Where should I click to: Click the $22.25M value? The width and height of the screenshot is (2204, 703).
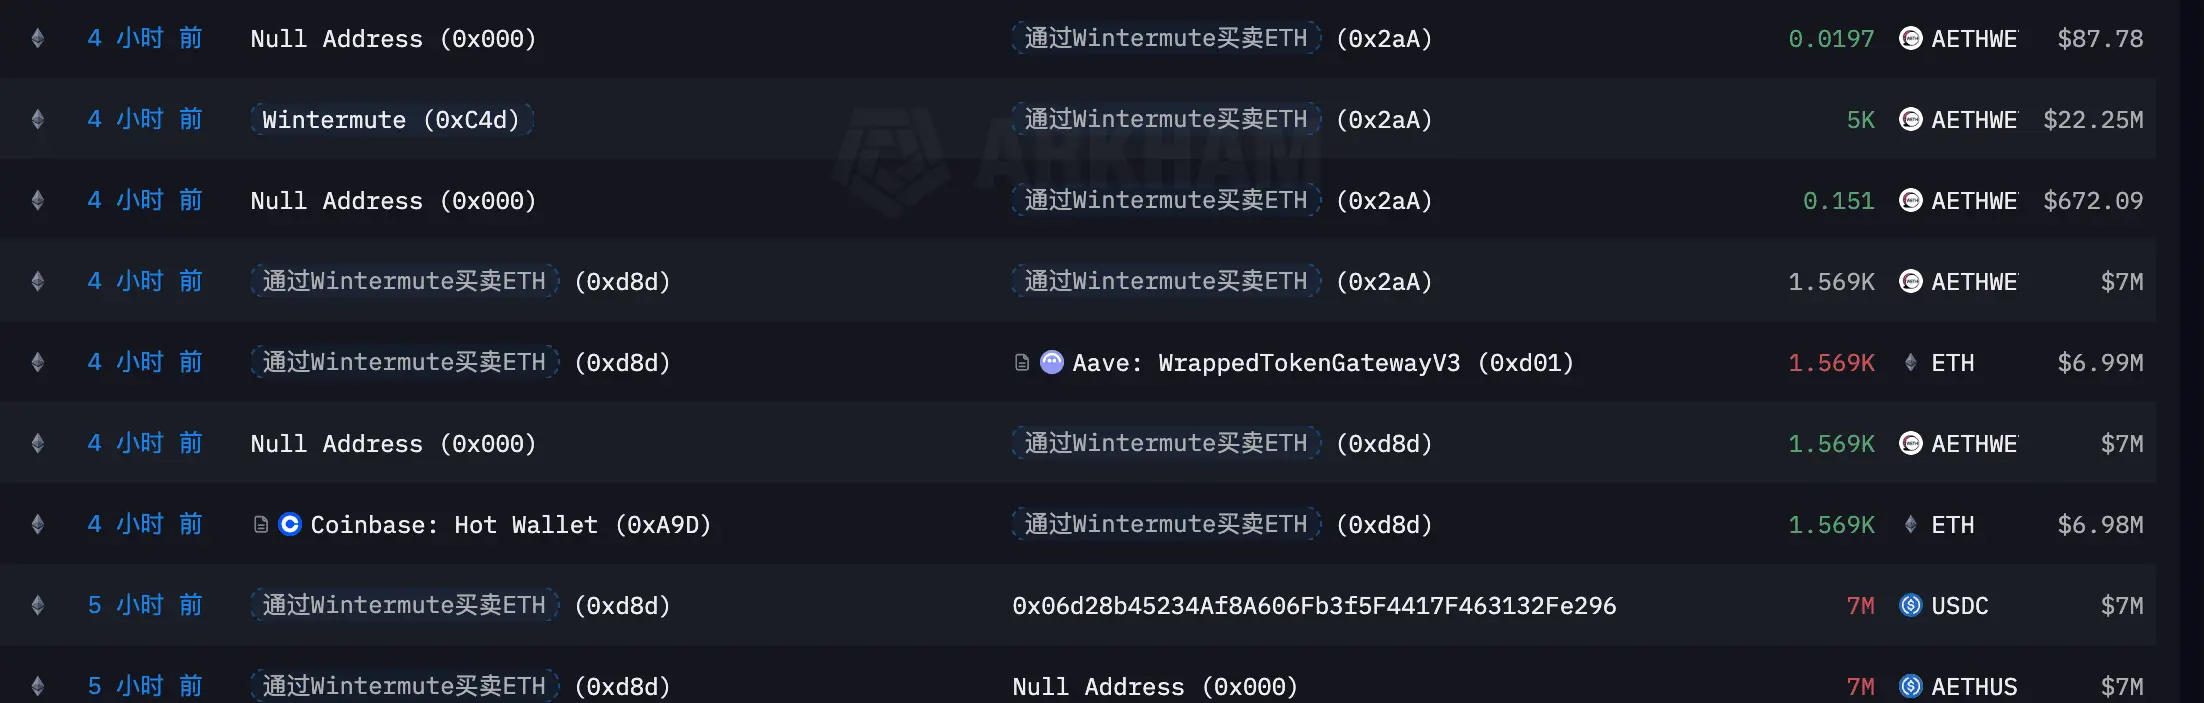[2093, 119]
